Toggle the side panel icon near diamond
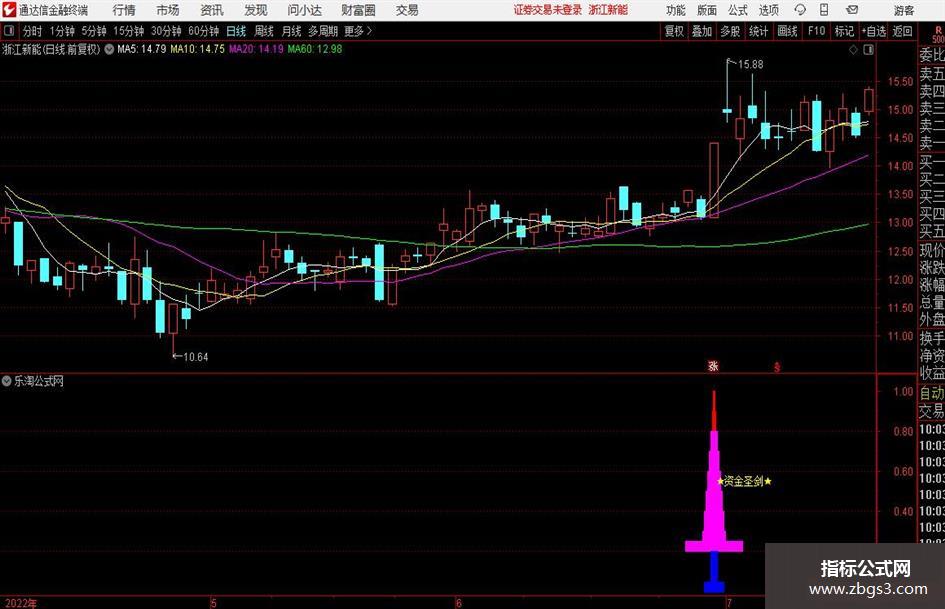This screenshot has height=609, width=945. 868,50
